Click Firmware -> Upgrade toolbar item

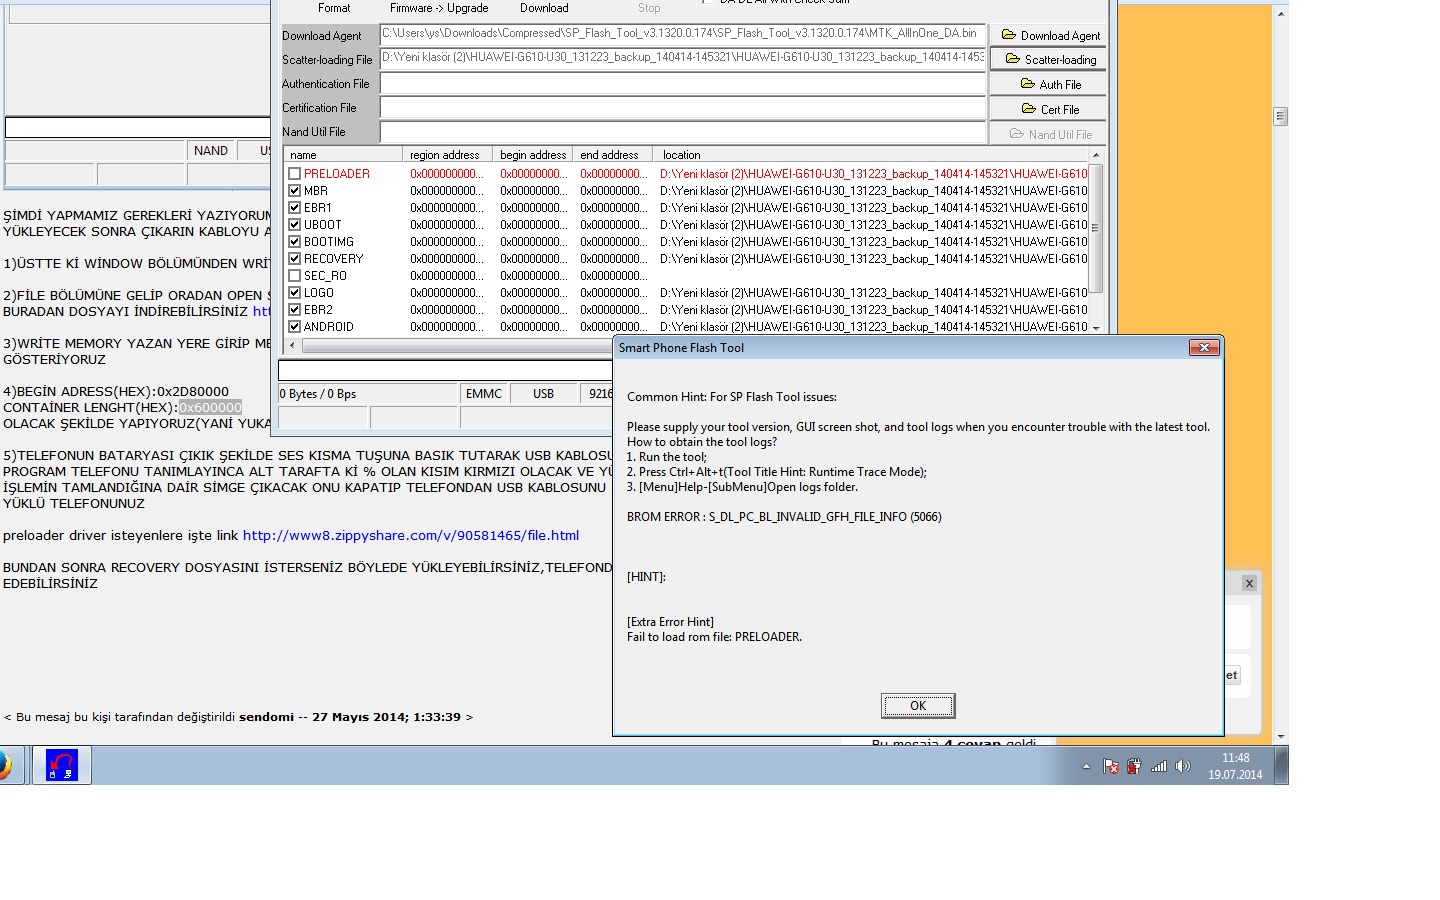[x=439, y=8]
